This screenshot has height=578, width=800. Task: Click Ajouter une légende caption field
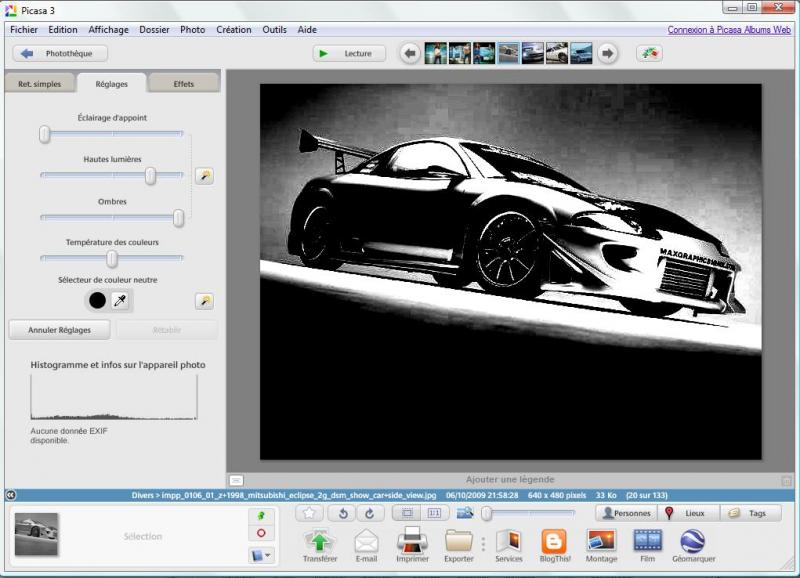click(510, 480)
